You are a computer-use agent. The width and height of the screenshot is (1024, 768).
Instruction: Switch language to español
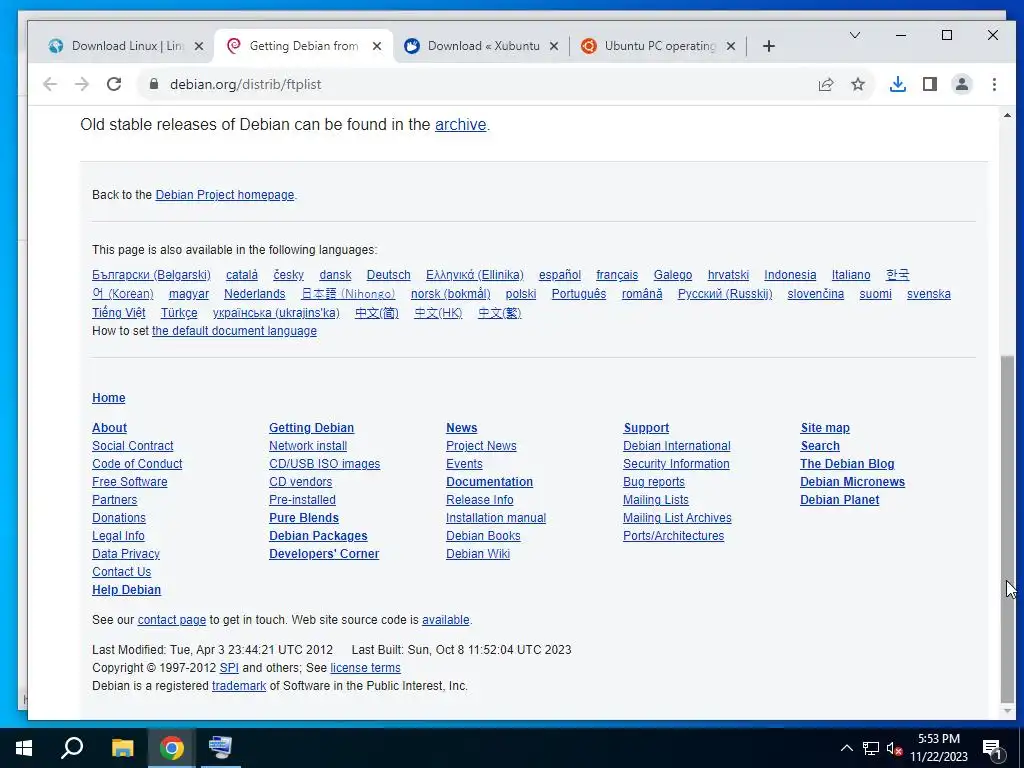tap(560, 275)
